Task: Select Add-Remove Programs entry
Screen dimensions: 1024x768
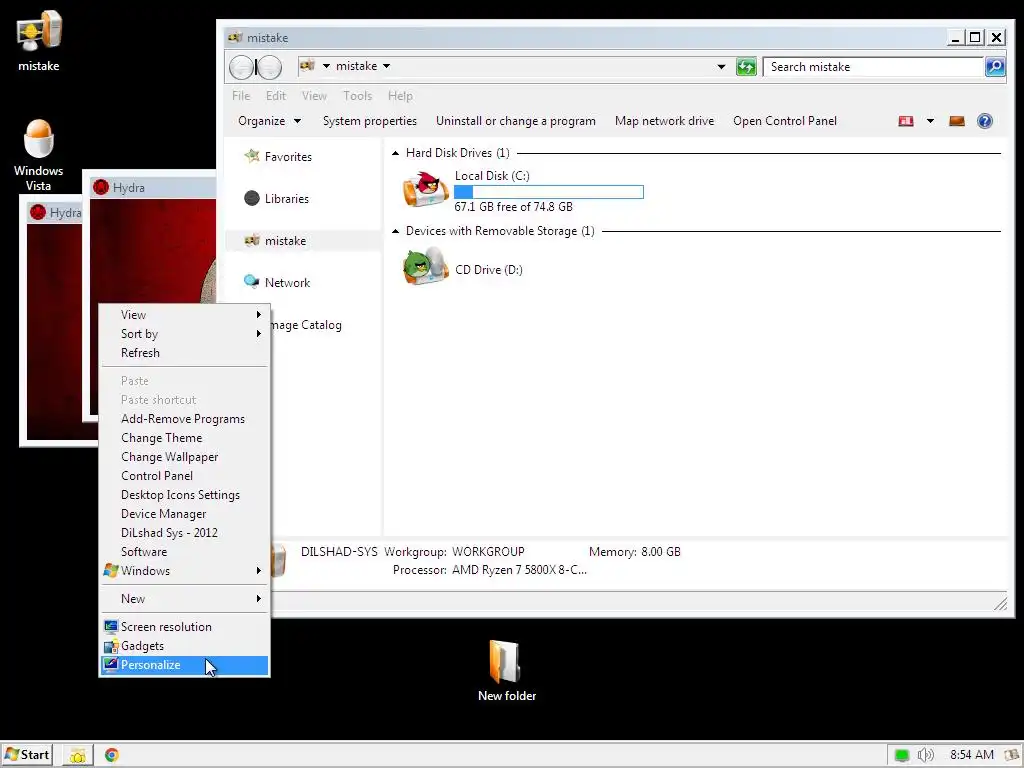Action: pos(184,419)
